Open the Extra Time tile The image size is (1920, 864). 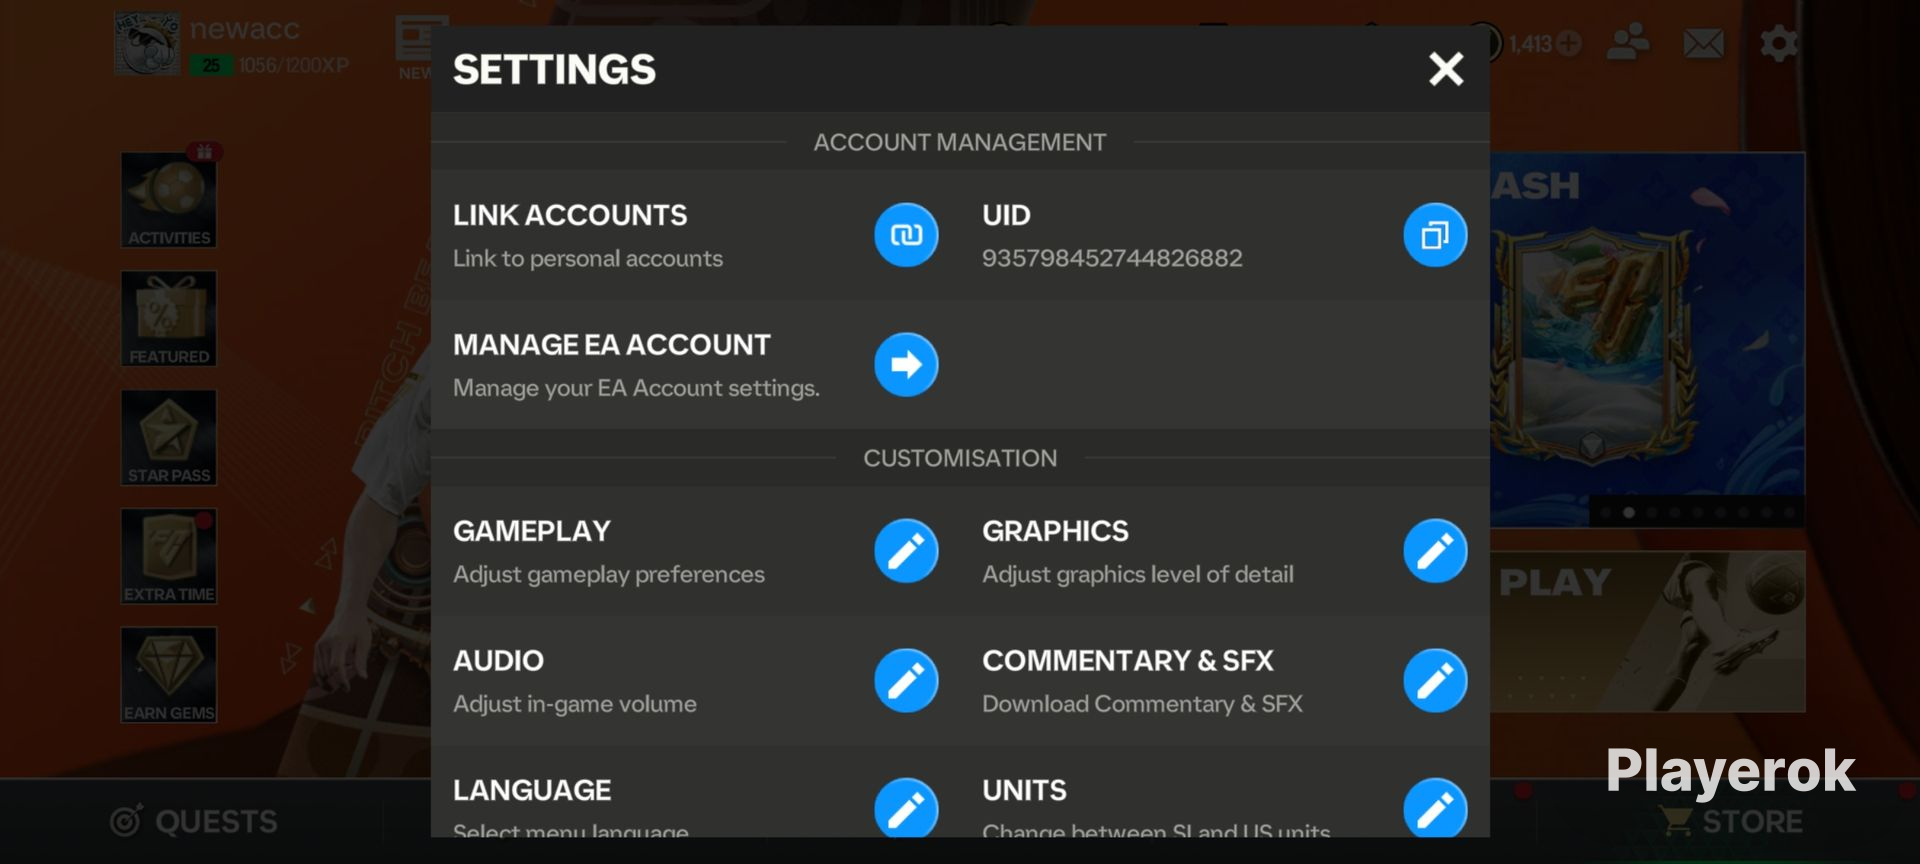click(169, 556)
